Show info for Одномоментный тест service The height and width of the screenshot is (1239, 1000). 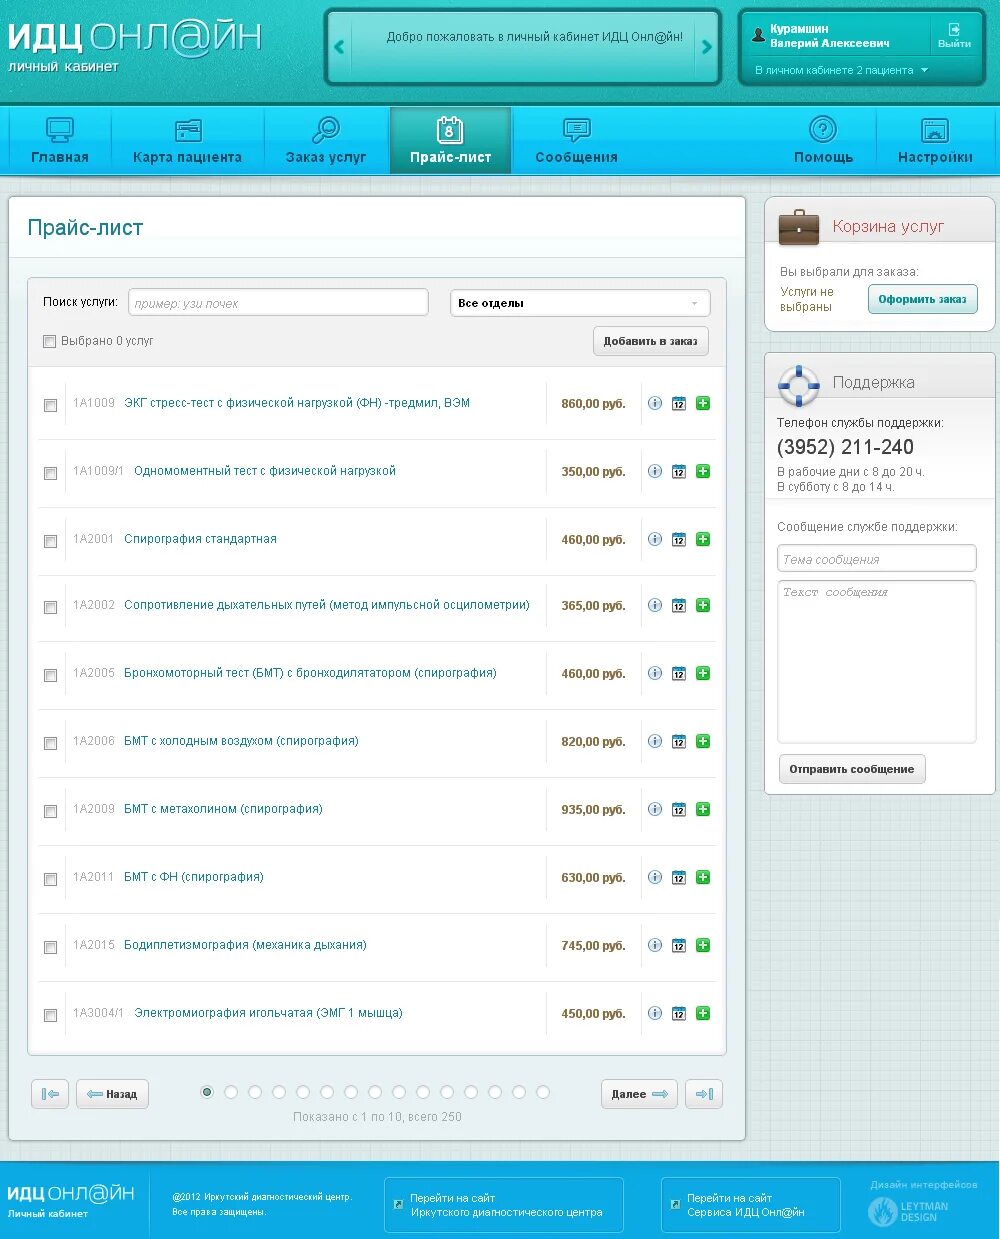655,471
